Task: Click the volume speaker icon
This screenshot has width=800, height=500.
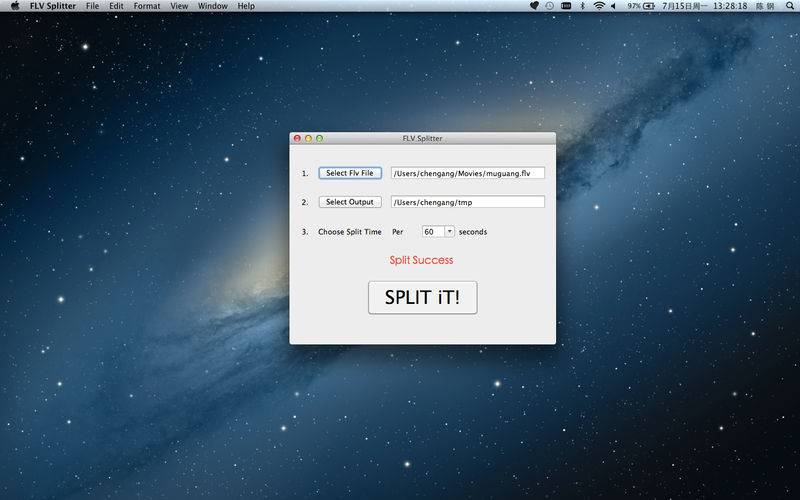Action: click(x=615, y=6)
